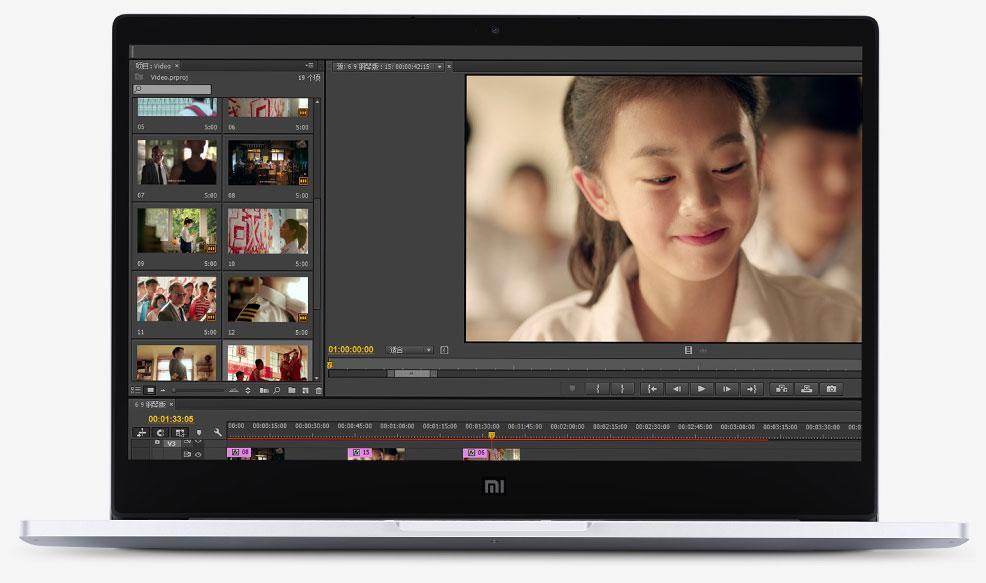Open the sort icons menu in Project panel

pyautogui.click(x=248, y=391)
